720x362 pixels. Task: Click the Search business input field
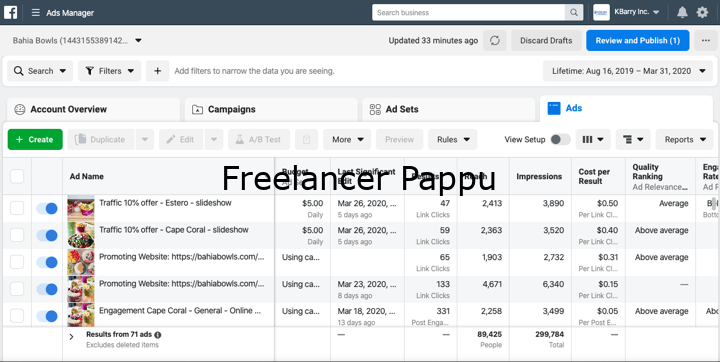[x=468, y=12]
